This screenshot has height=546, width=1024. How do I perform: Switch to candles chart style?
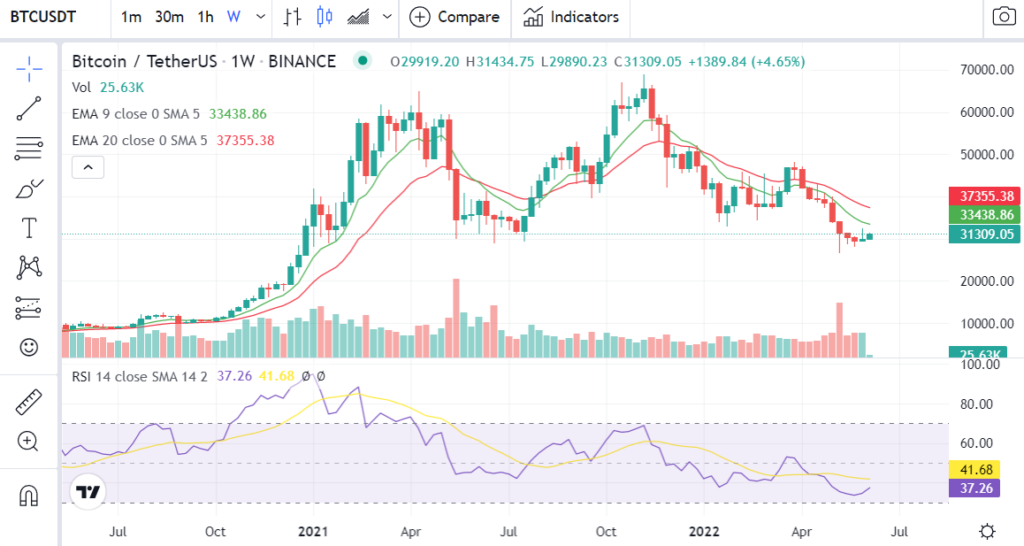325,17
